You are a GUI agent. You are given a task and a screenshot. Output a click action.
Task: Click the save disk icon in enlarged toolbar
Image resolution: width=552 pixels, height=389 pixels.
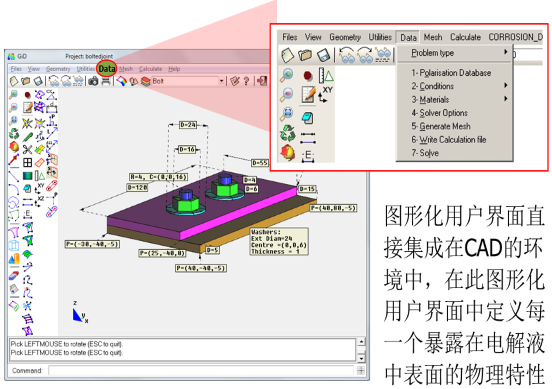[x=323, y=55]
